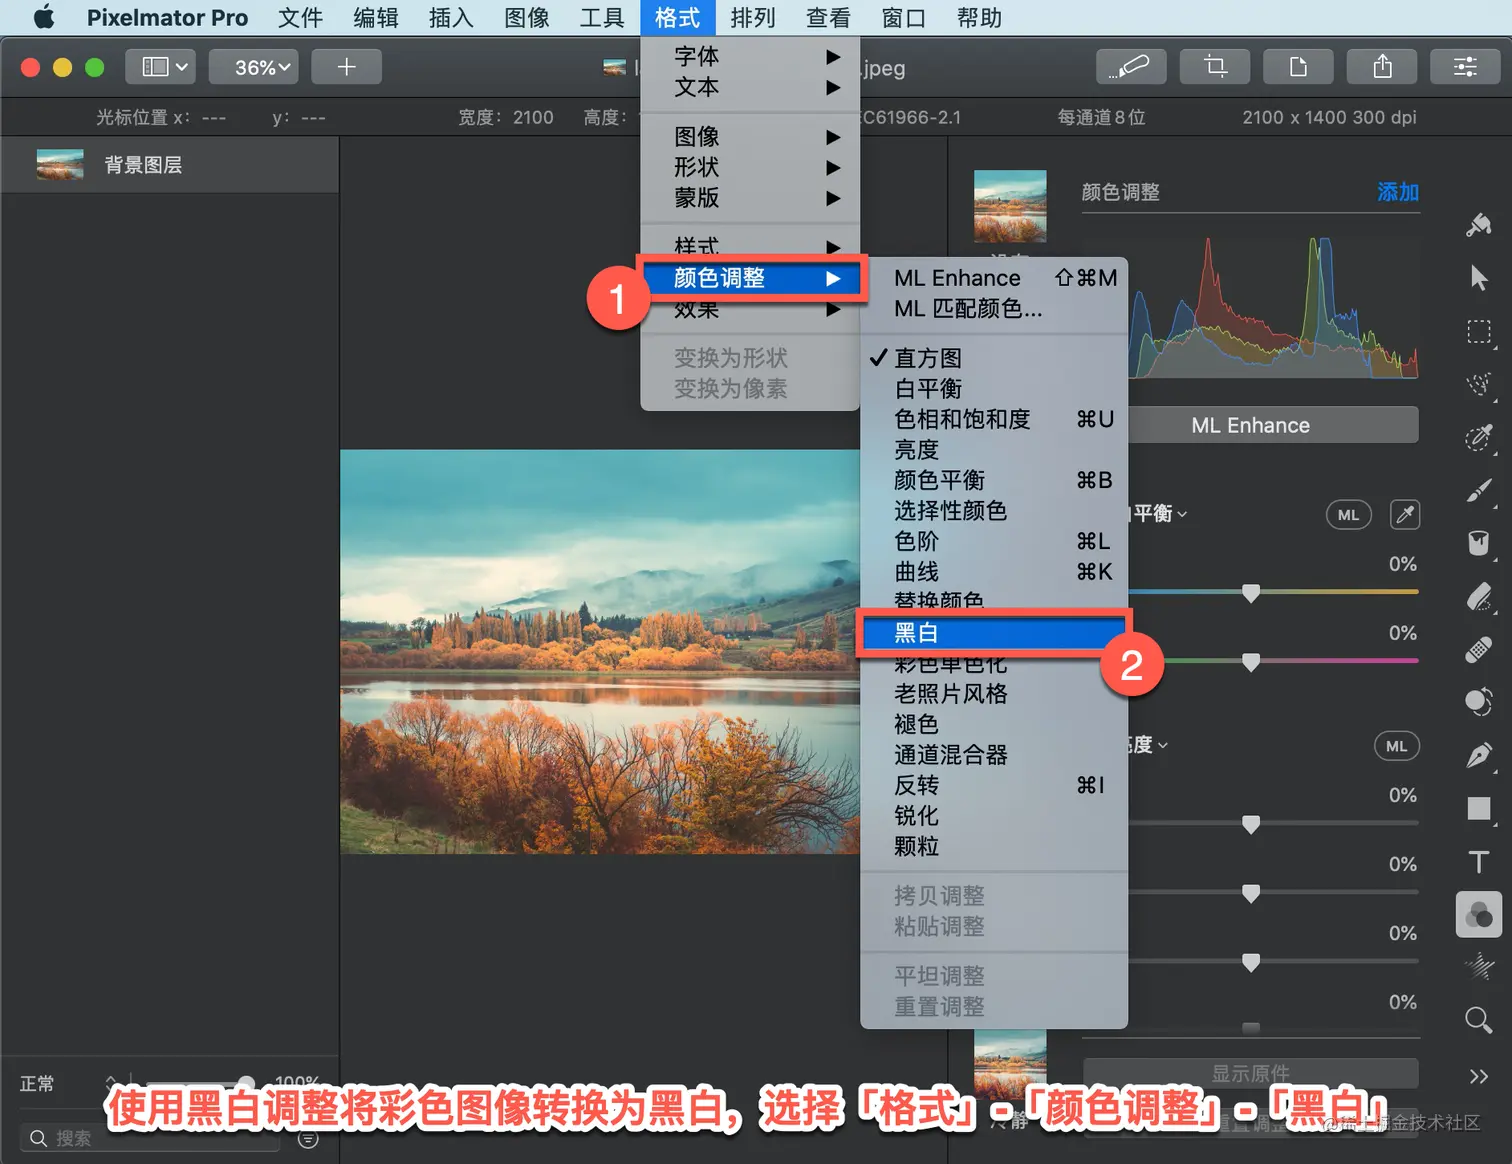Open the 36% zoom dropdown
1512x1164 pixels.
[254, 67]
